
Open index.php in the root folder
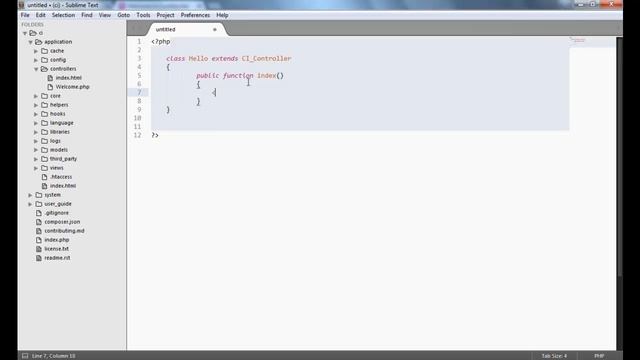click(57, 240)
